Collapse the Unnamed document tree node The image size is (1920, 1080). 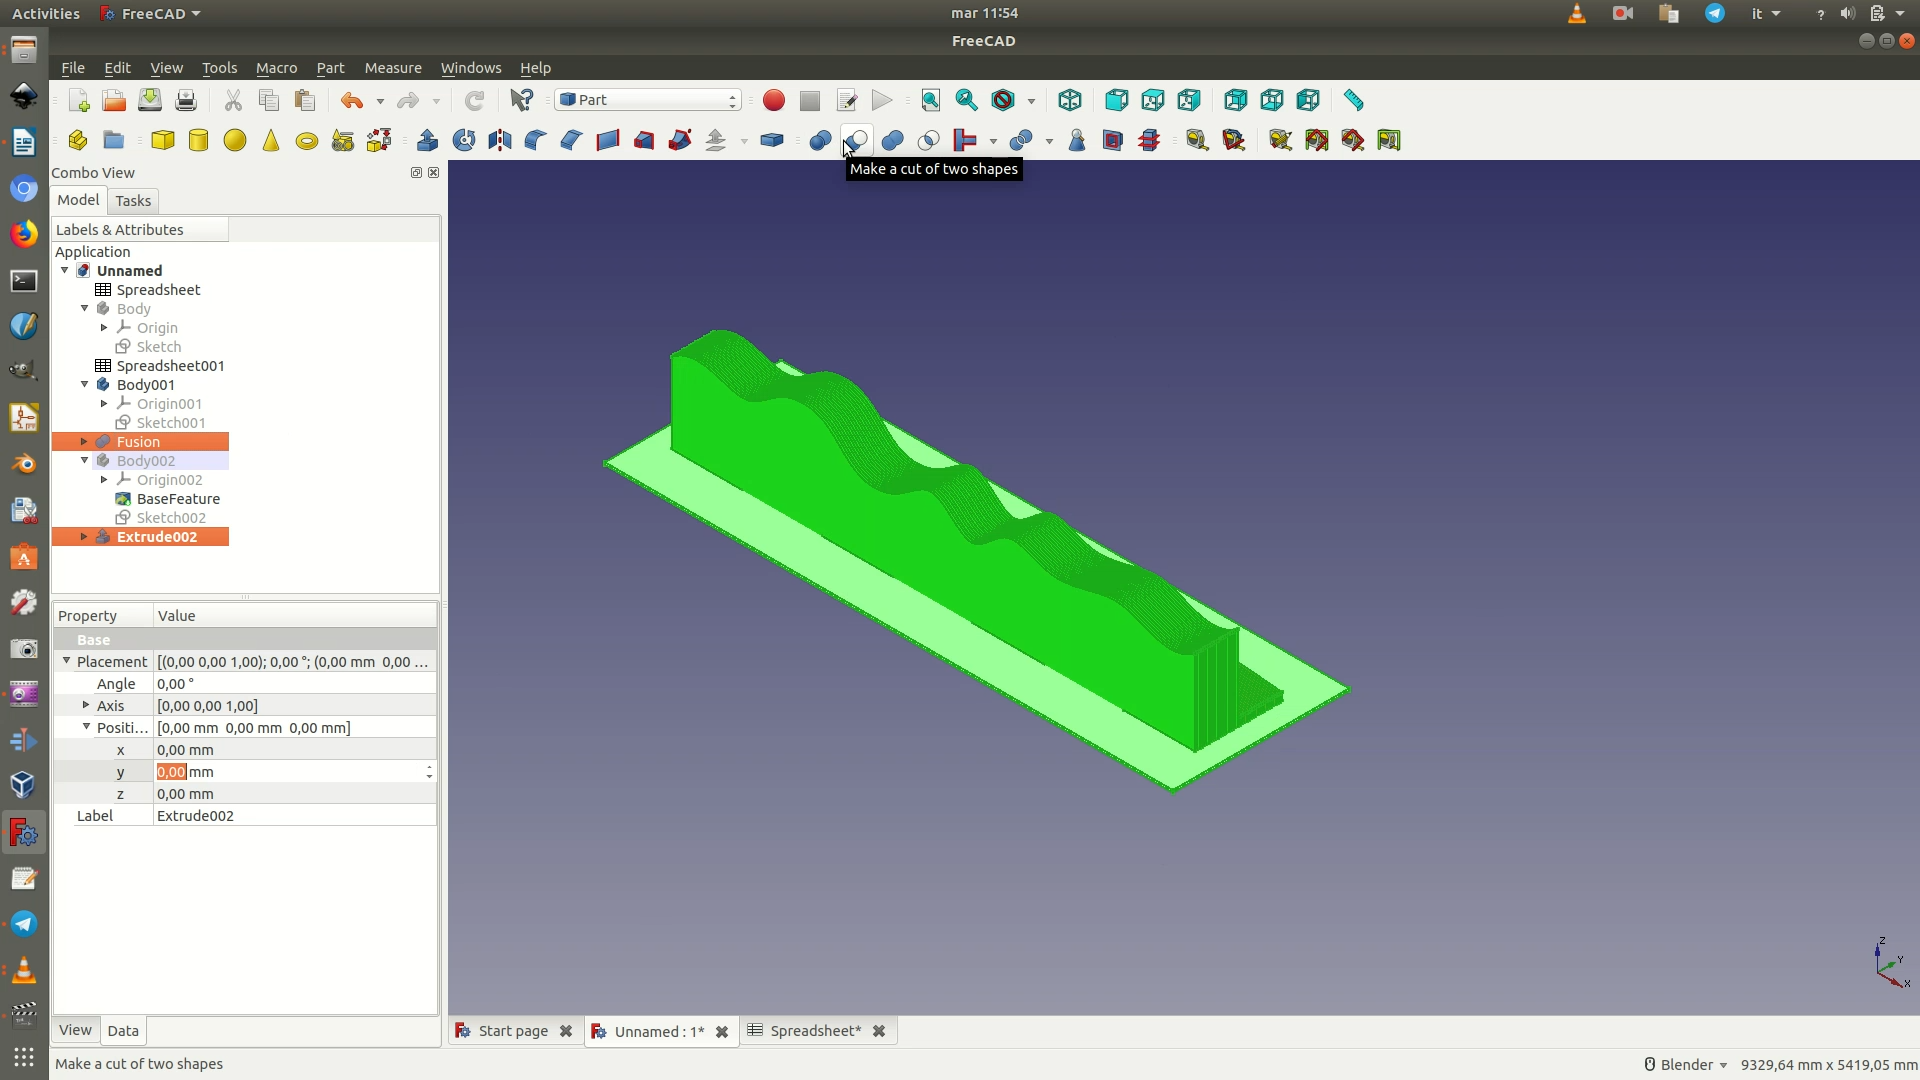tap(65, 270)
